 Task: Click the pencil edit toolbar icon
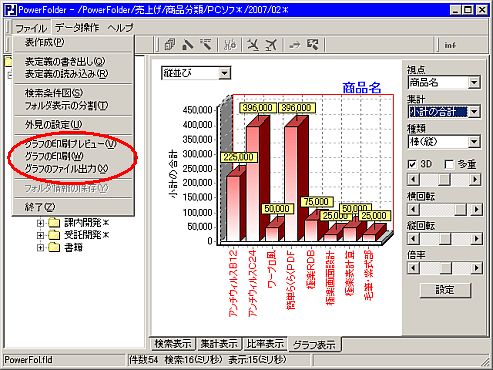(x=188, y=45)
